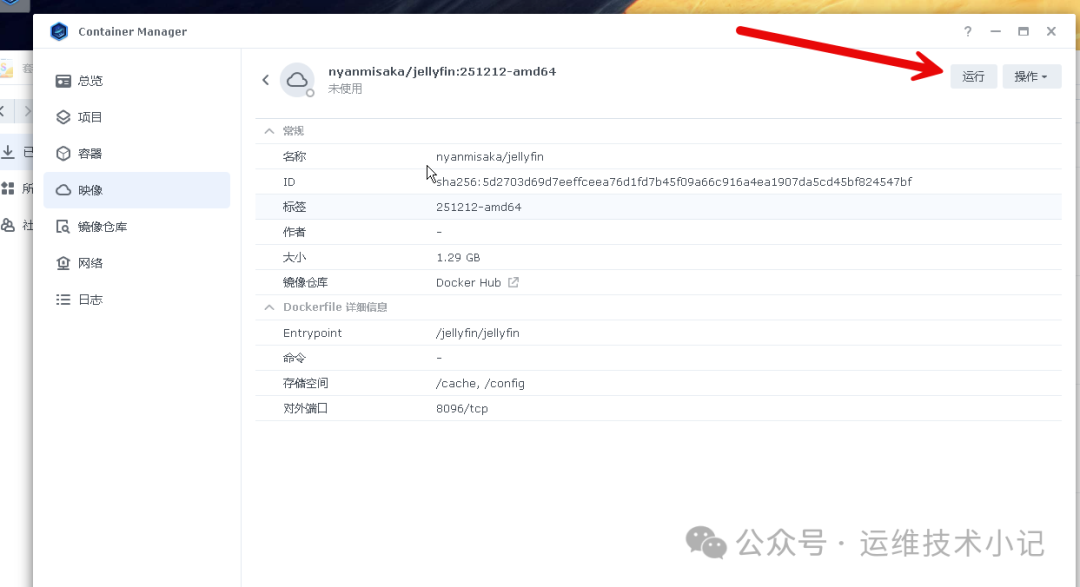Image resolution: width=1080 pixels, height=587 pixels.
Task: Click the back arrow beside image name
Action: pyautogui.click(x=265, y=80)
